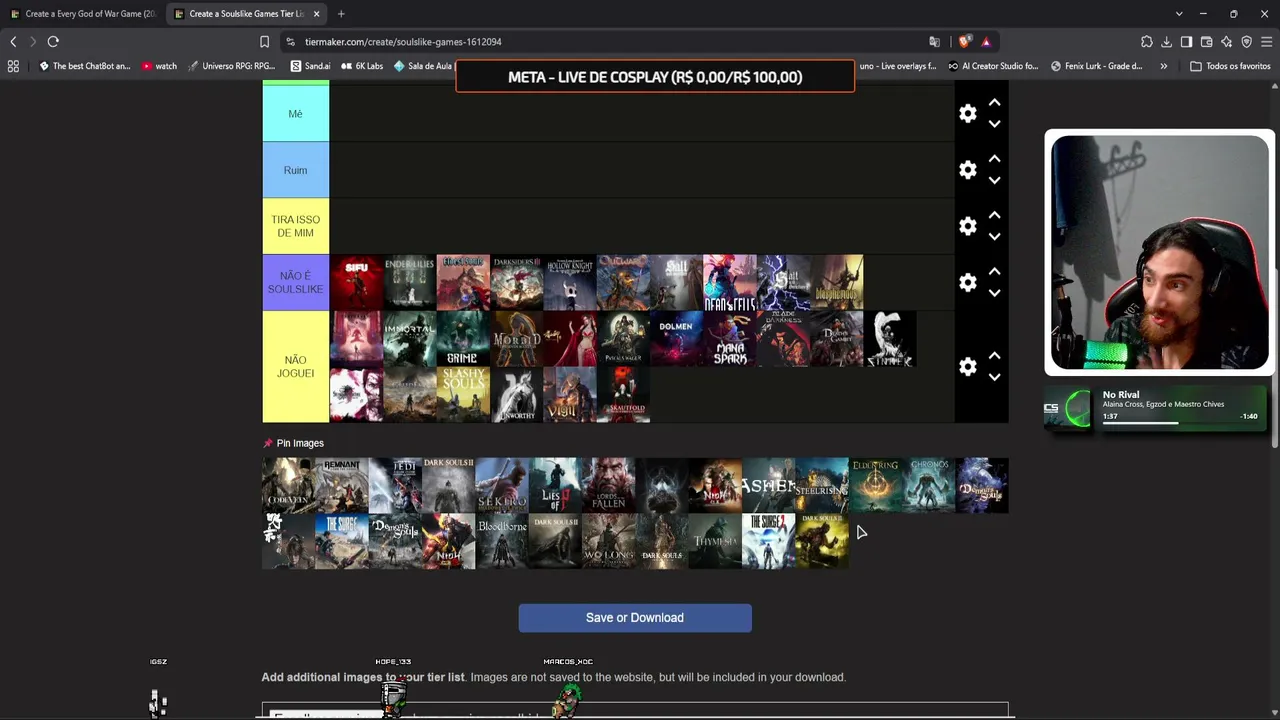Image resolution: width=1280 pixels, height=720 pixels.
Task: Go back to the previous page
Action: (x=13, y=42)
